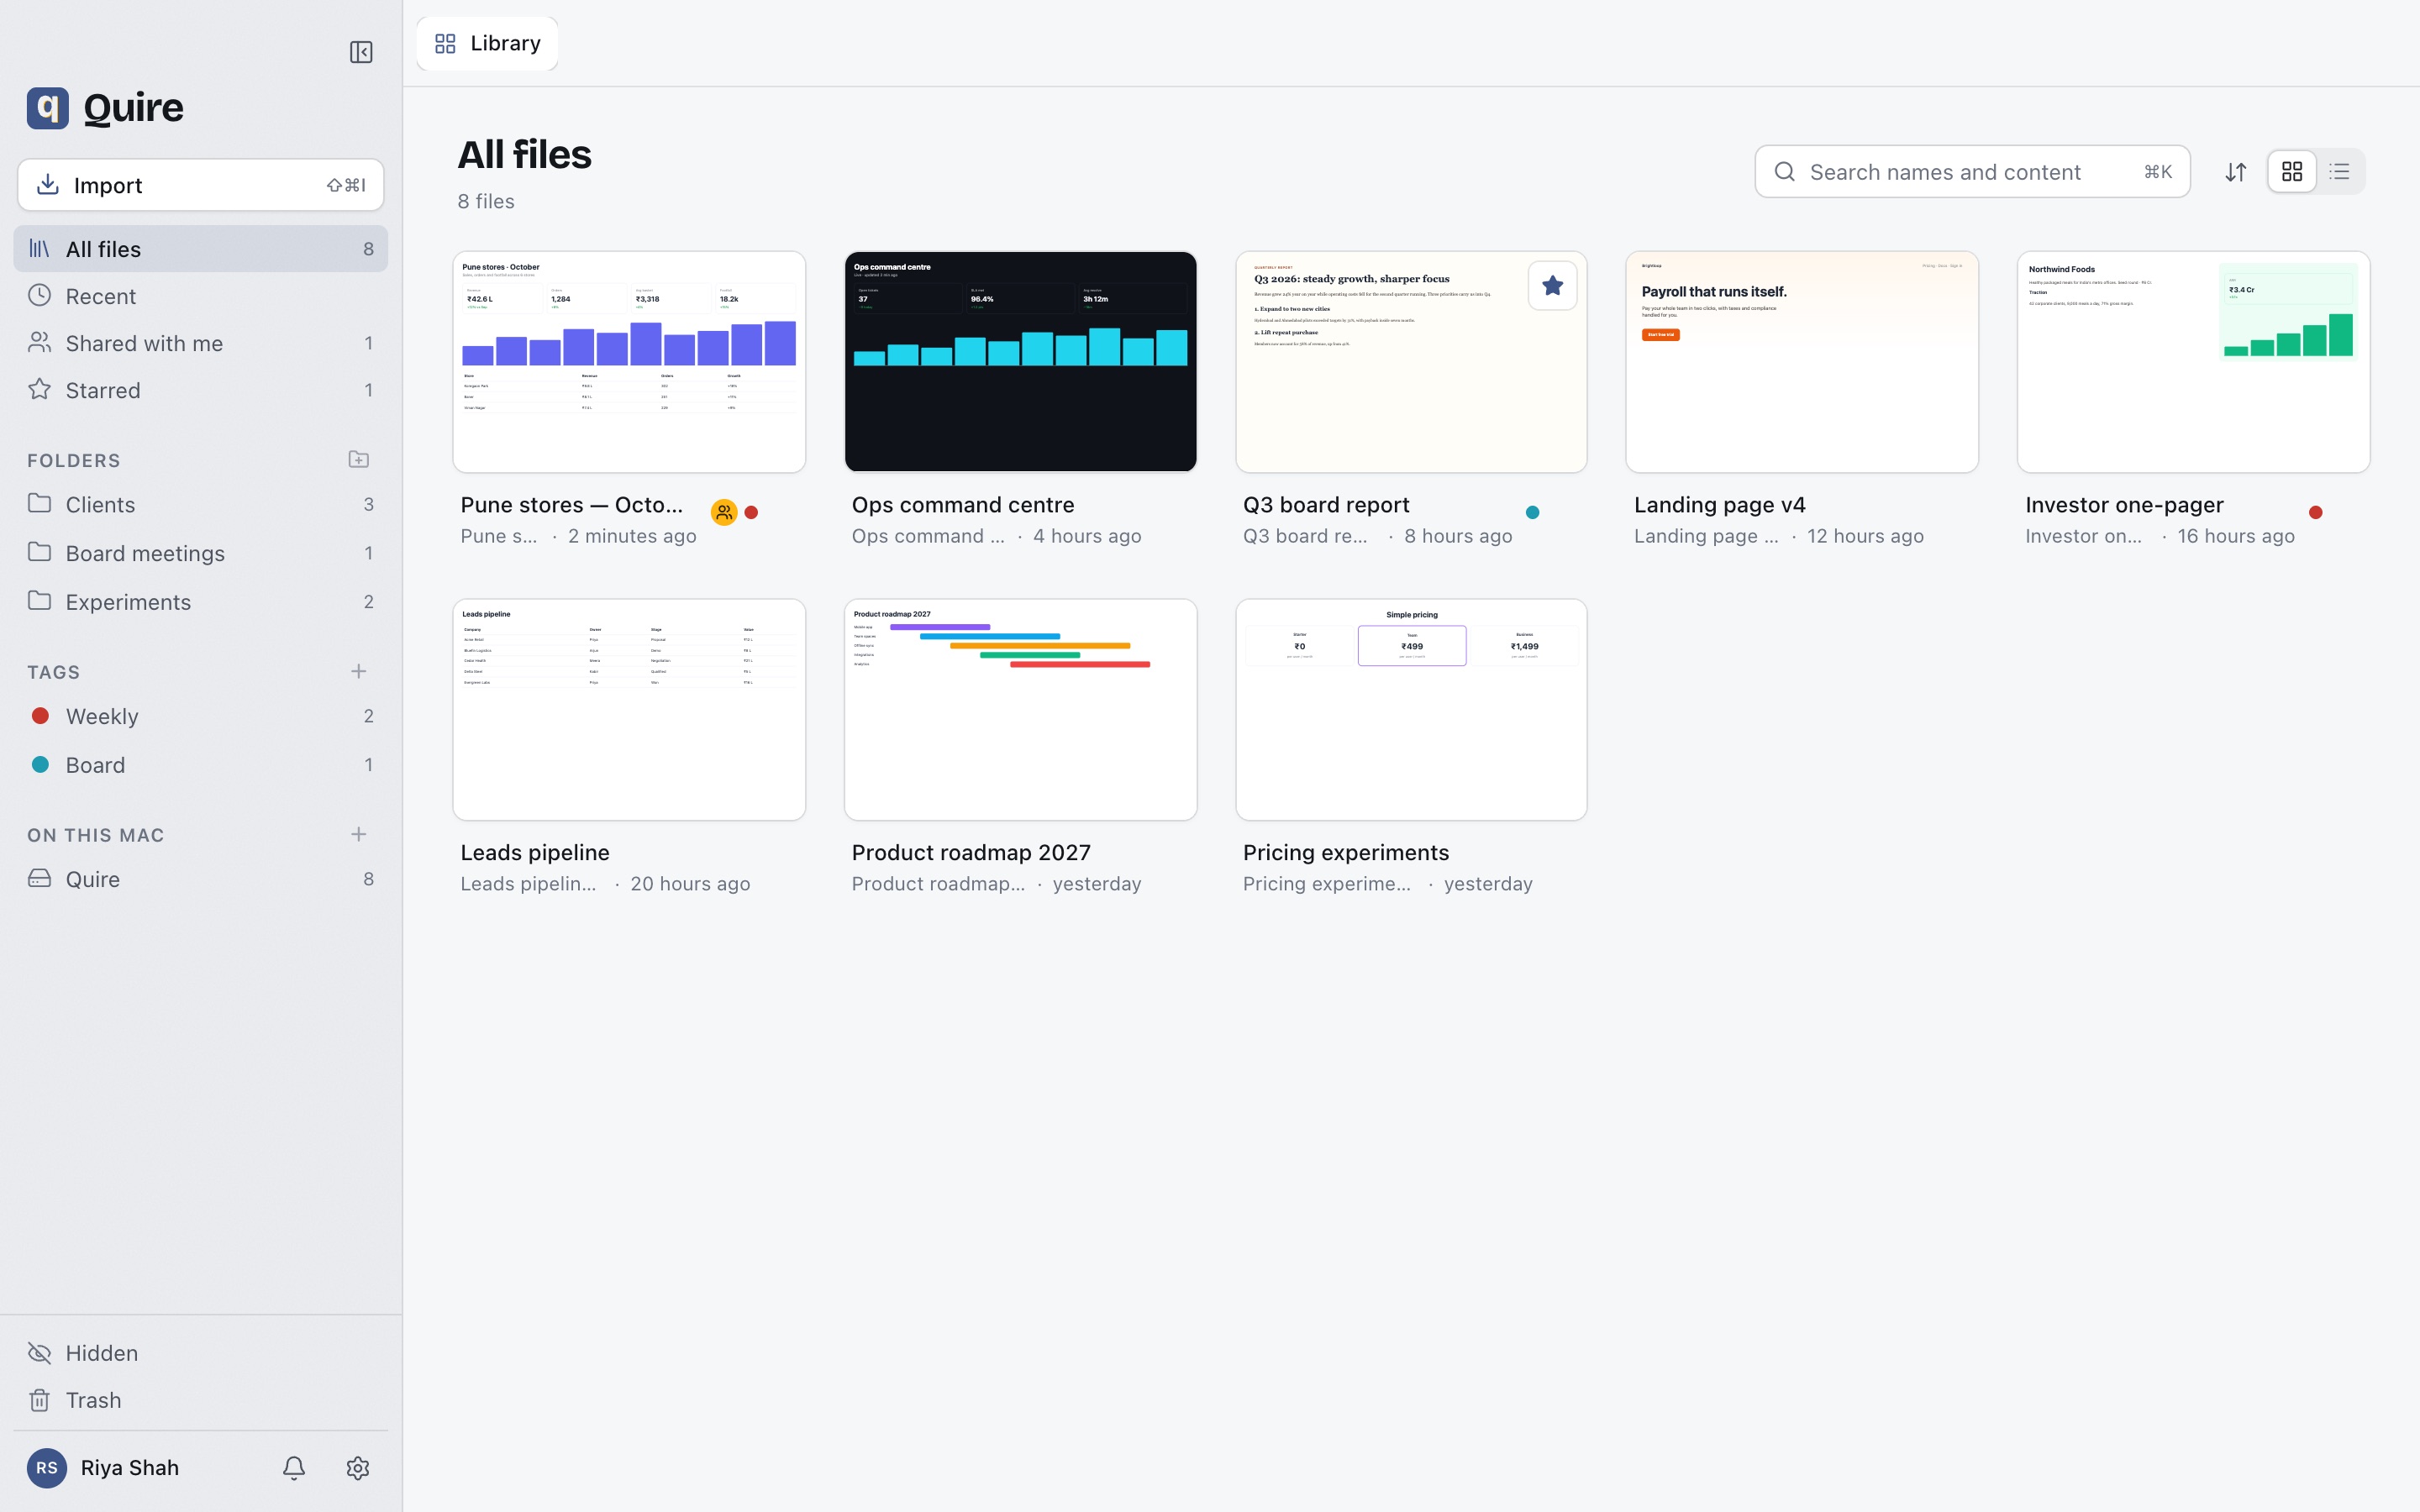Open Starred files
2420x1512 pixels.
coord(201,390)
